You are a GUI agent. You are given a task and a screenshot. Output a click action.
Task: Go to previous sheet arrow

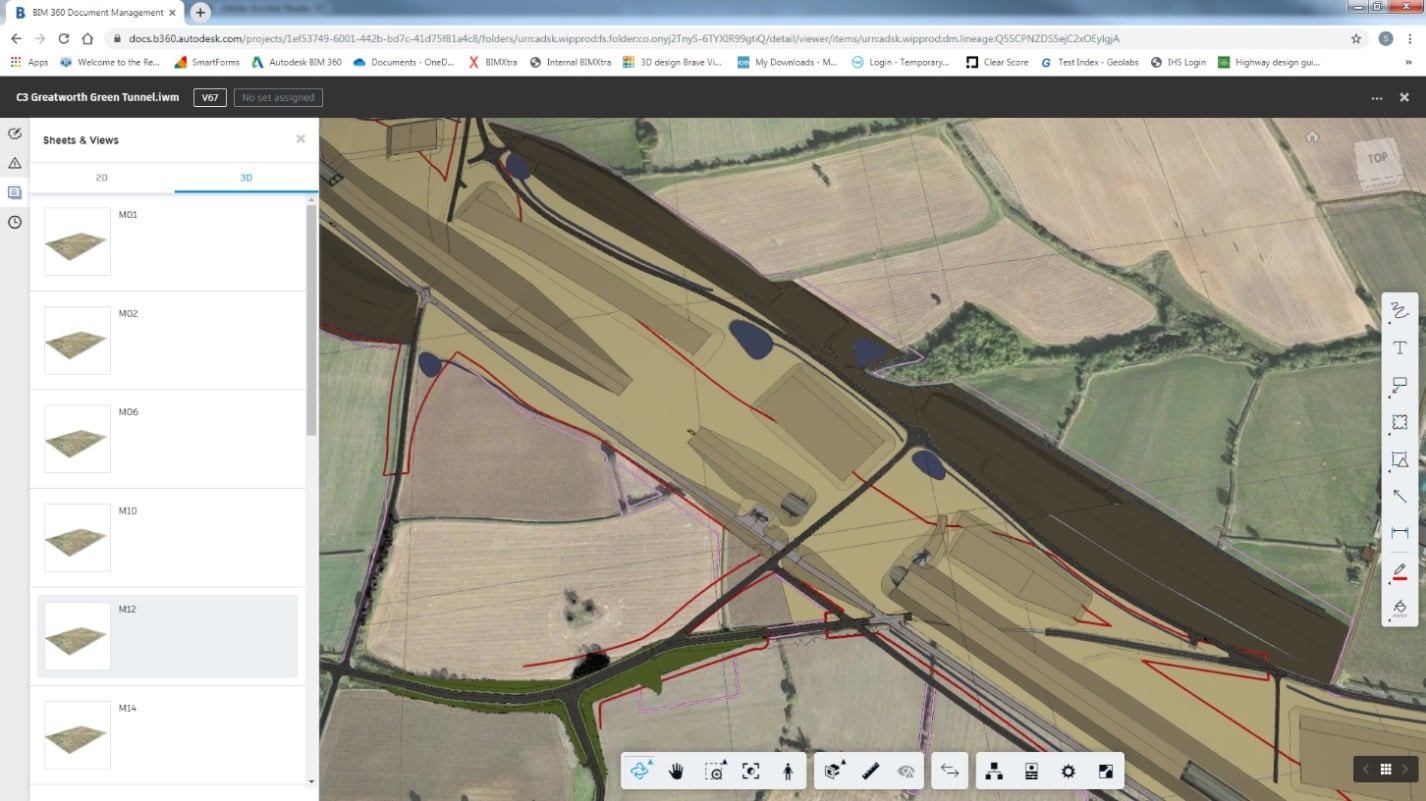(x=1366, y=769)
